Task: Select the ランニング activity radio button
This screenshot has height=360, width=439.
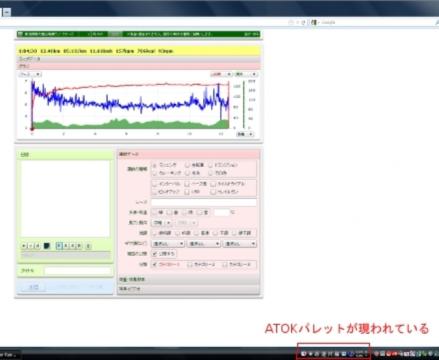Action: point(154,165)
